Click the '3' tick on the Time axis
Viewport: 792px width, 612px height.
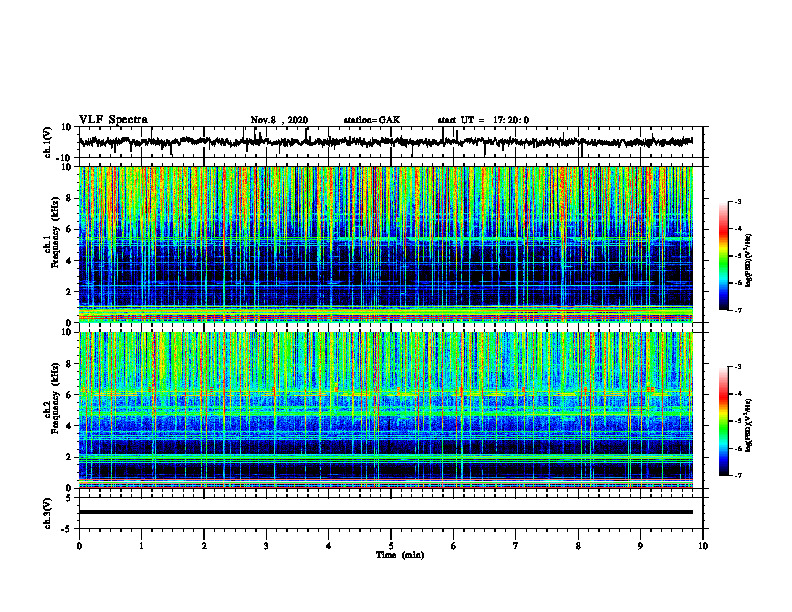[x=266, y=546]
